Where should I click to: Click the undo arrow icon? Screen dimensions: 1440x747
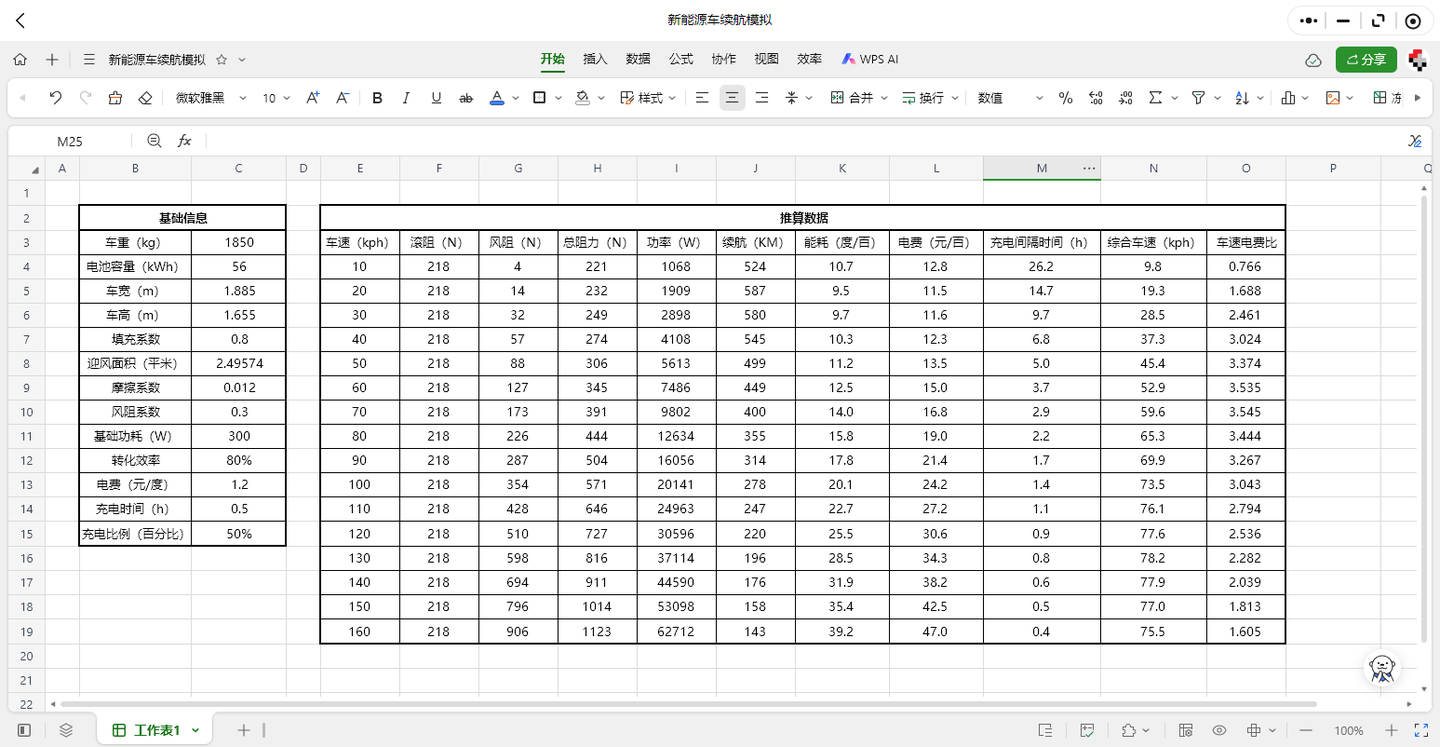(55, 98)
